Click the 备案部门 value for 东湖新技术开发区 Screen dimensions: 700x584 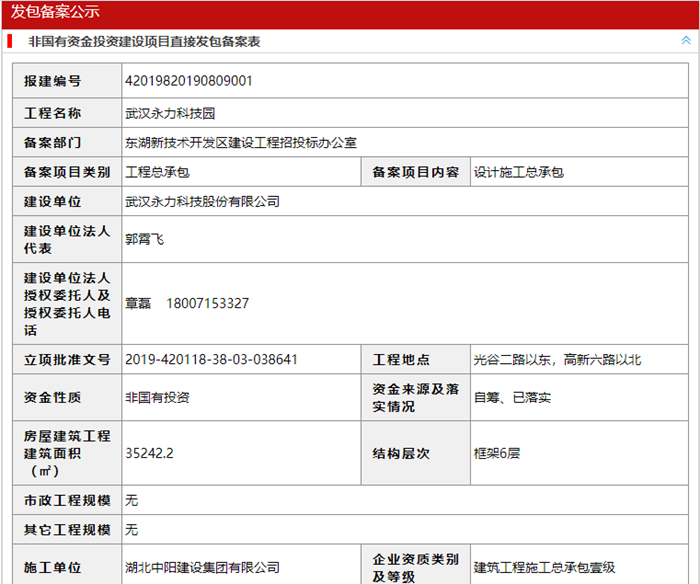tap(240, 143)
